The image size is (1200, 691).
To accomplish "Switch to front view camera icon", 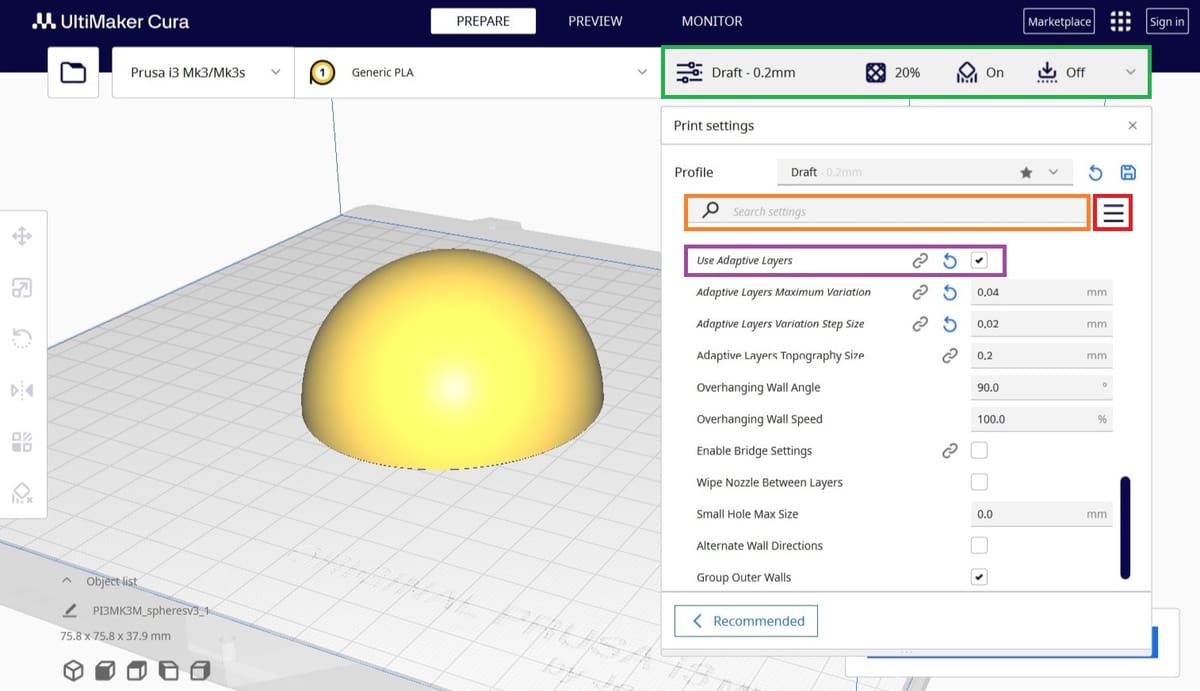I will pyautogui.click(x=105, y=670).
